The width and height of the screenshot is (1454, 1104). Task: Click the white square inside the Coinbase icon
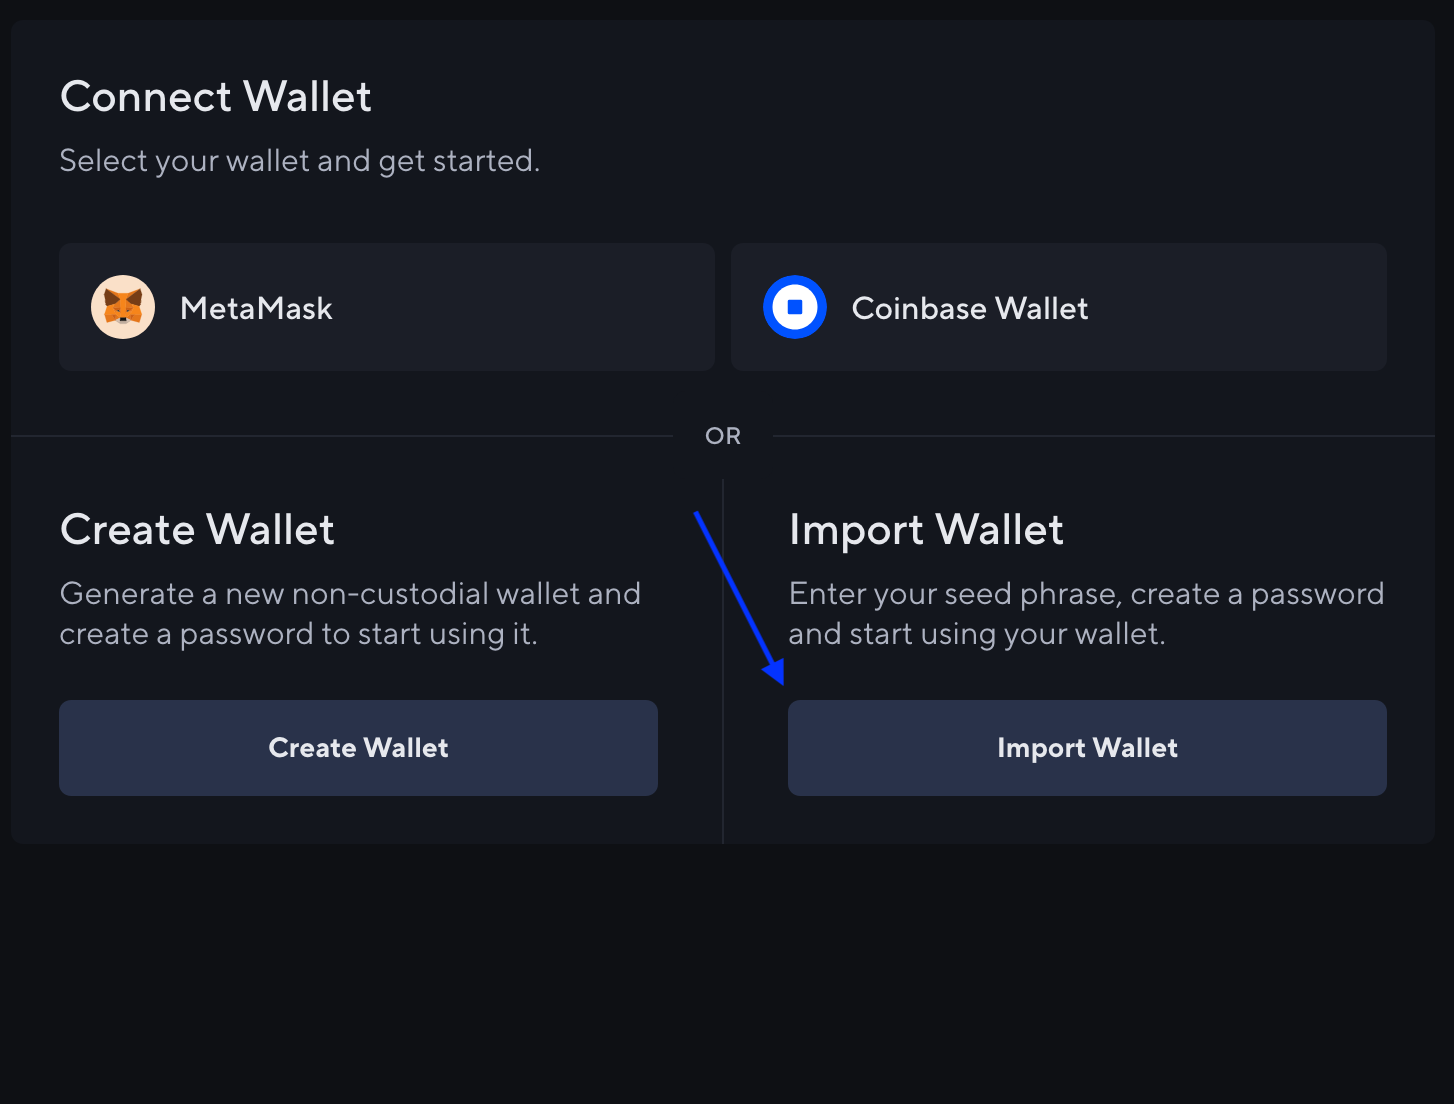[x=794, y=307]
